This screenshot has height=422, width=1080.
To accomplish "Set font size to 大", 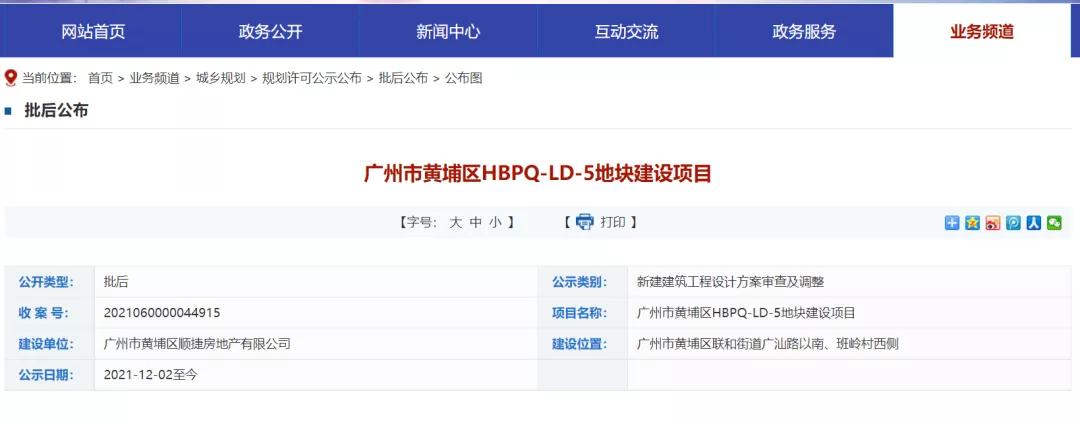I will [x=455, y=222].
